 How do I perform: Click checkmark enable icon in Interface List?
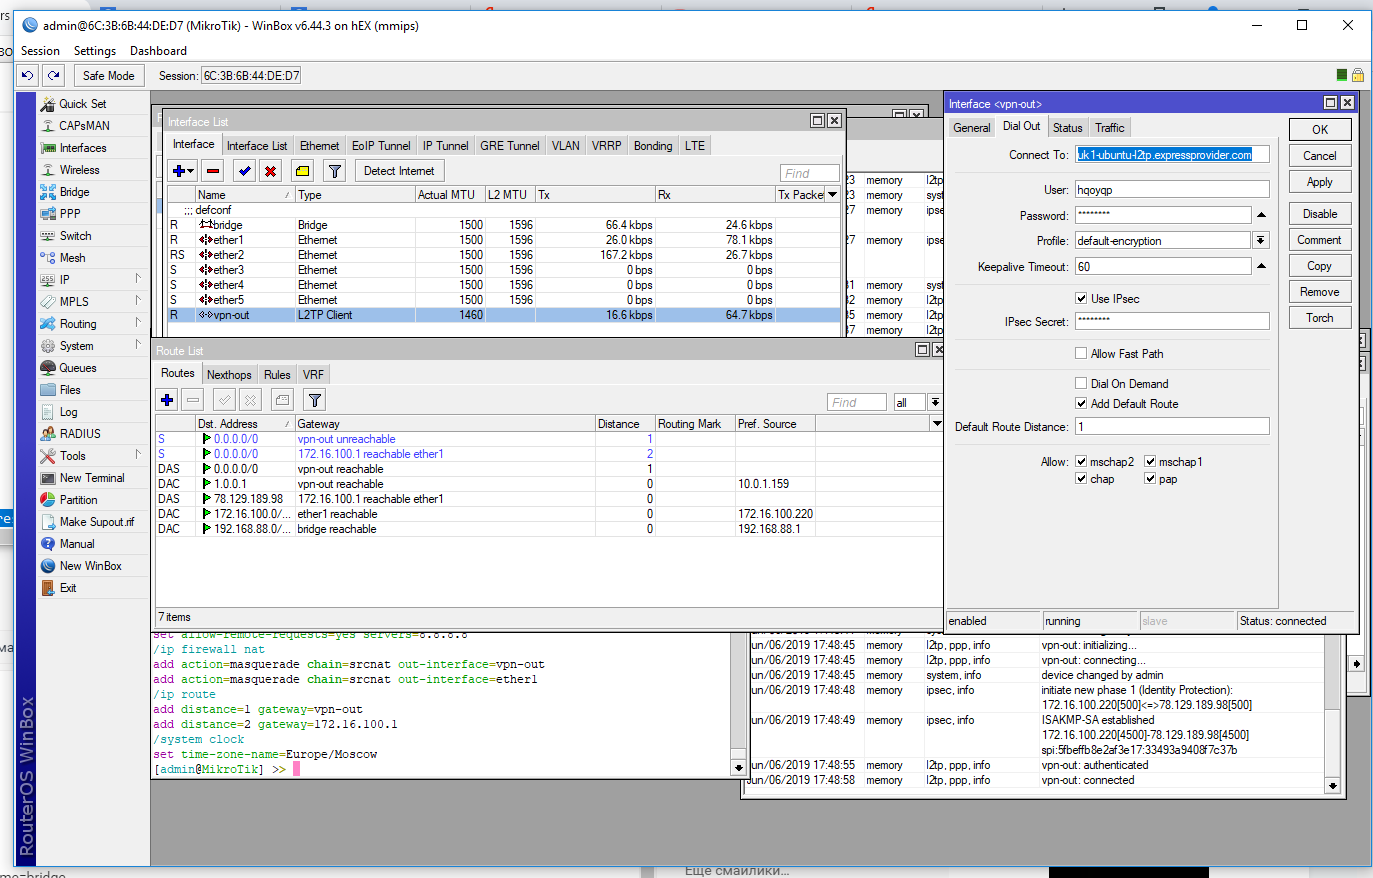[x=245, y=171]
